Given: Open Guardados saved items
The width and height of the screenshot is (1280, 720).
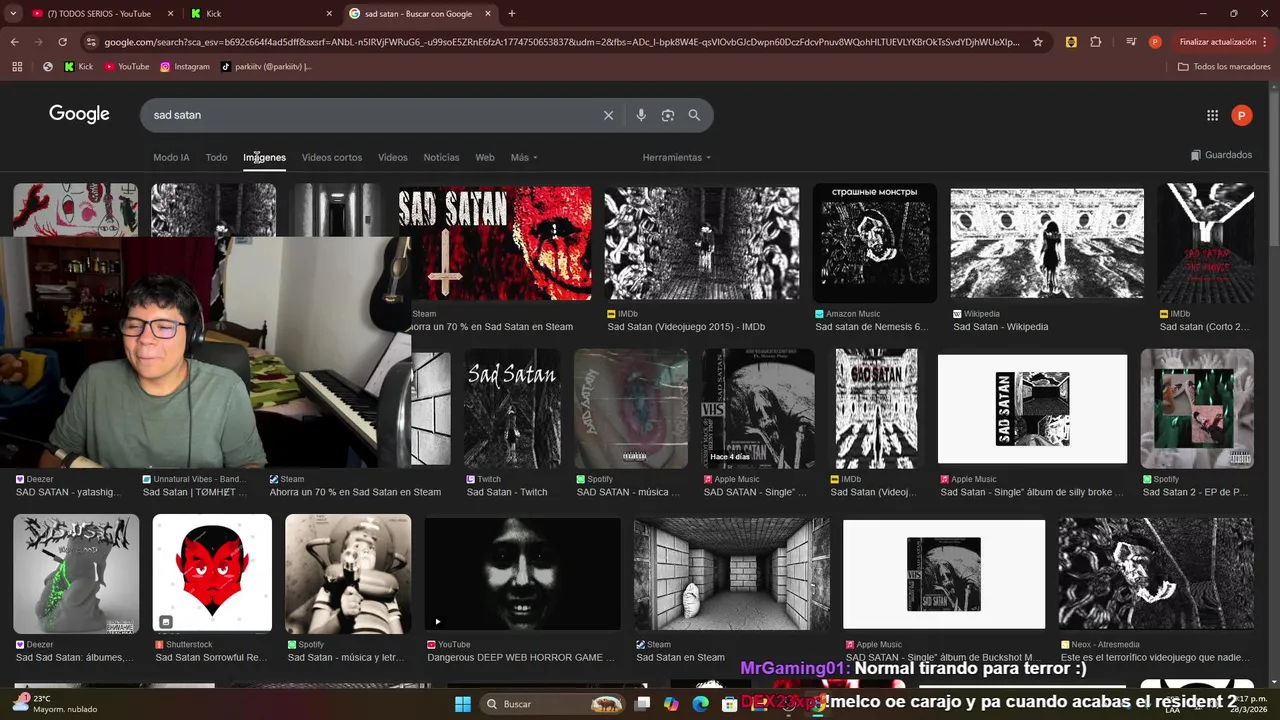Looking at the screenshot, I should click(x=1221, y=155).
